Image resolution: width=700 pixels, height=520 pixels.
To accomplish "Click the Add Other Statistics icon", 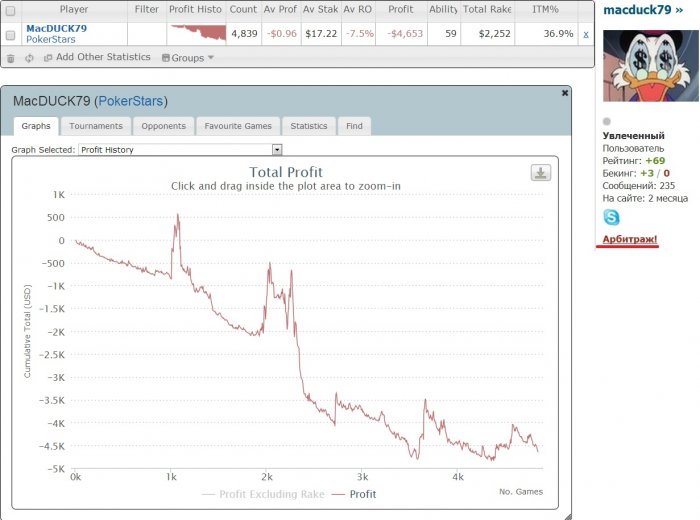I will point(48,58).
